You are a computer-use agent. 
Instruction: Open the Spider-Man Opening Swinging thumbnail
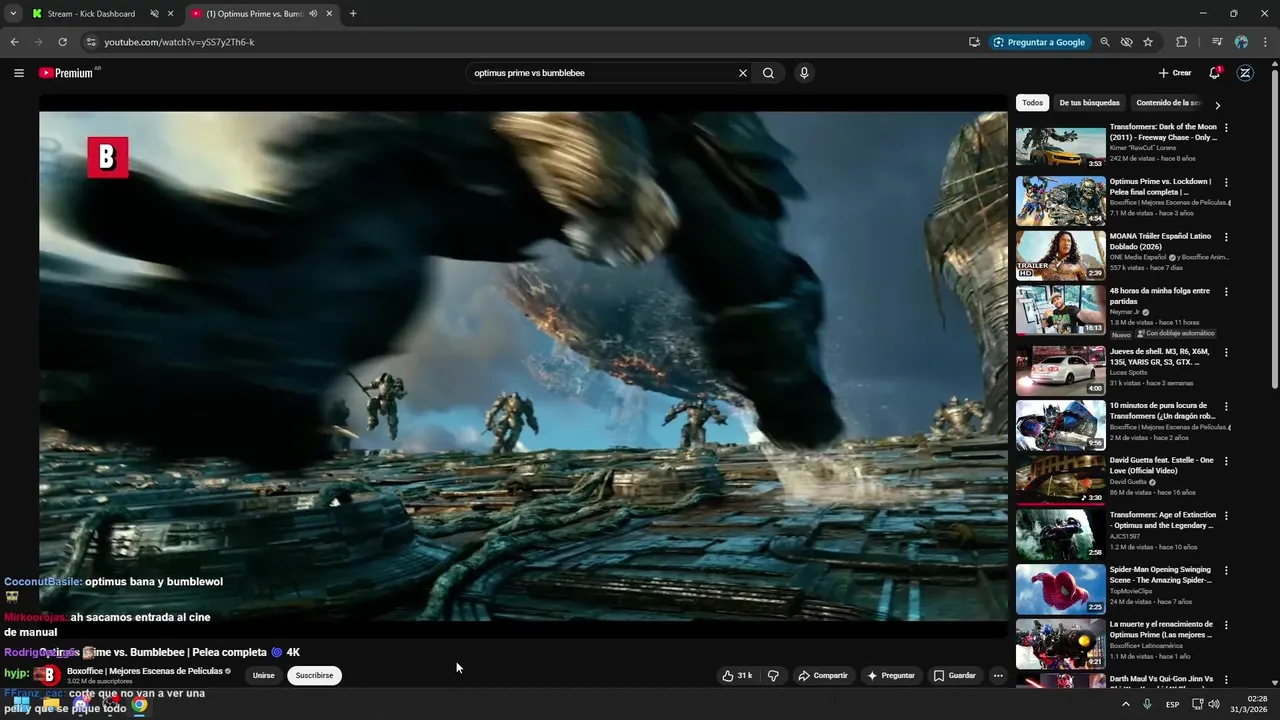point(1061,589)
